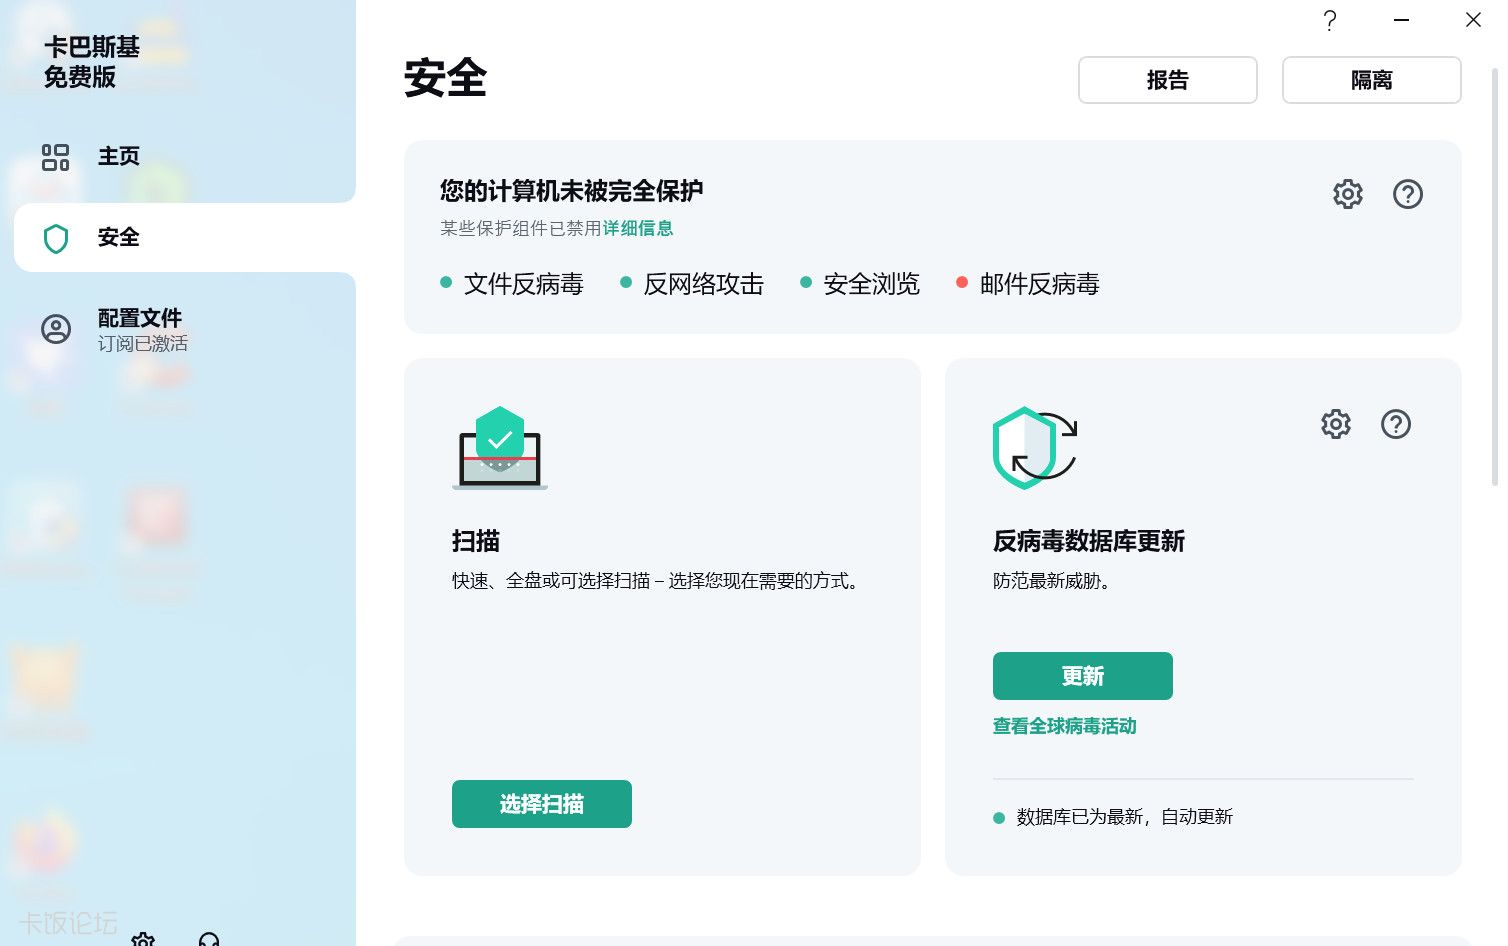Screen dimensions: 1508x946
Task: Click the shield icon beside 安全
Action: (56, 238)
